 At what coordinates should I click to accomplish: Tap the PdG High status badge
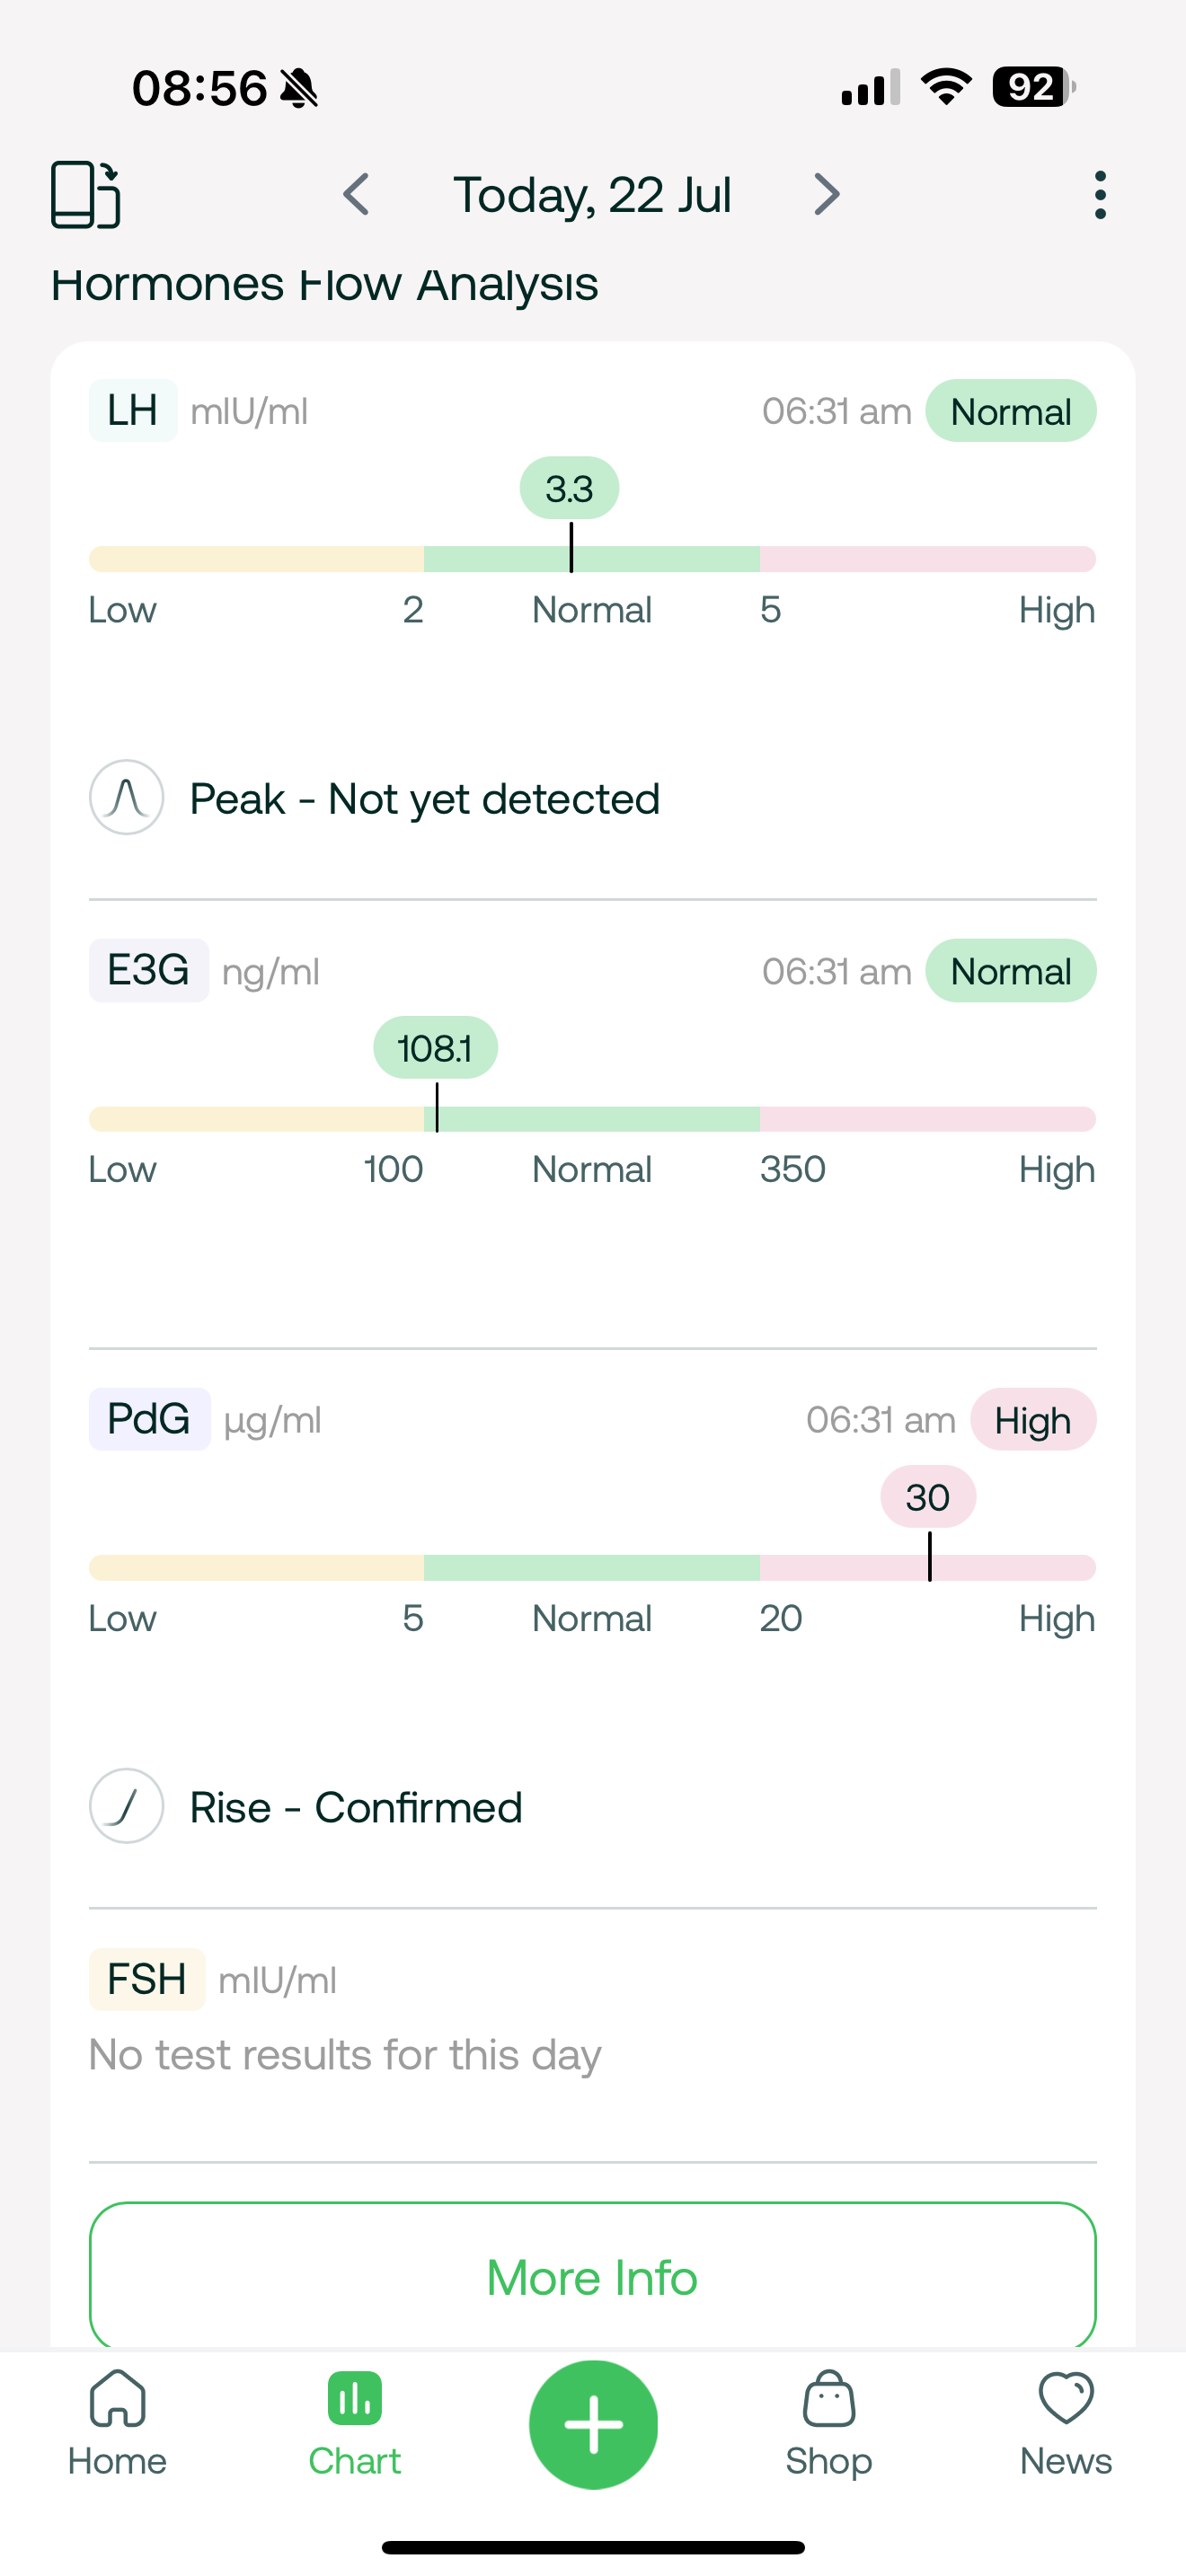click(1032, 1420)
